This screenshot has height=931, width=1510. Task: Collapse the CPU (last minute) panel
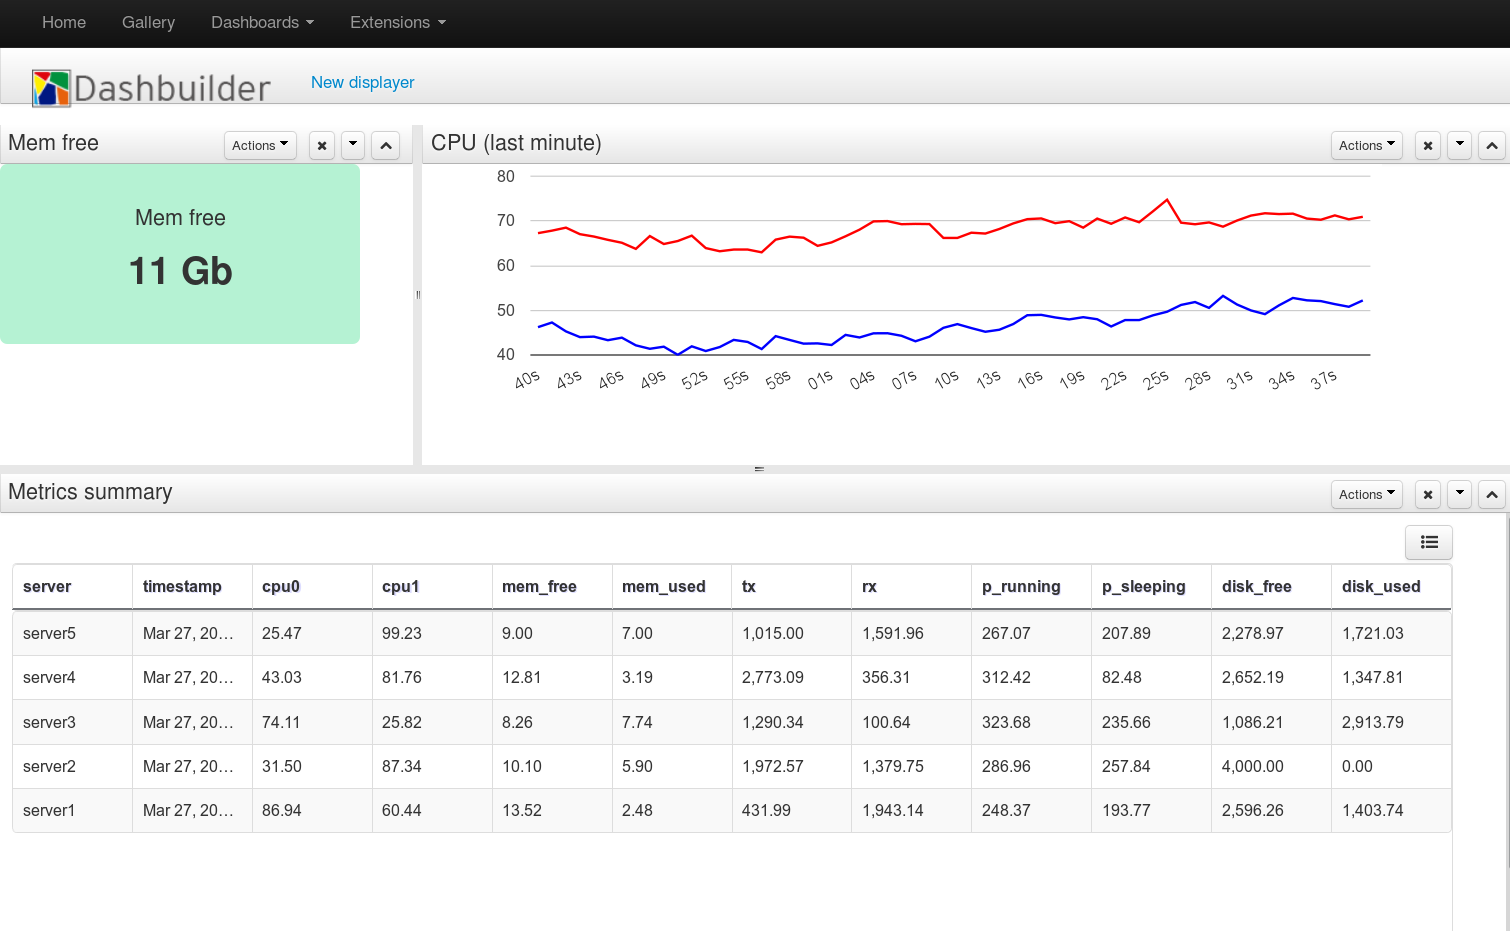[x=1491, y=145]
